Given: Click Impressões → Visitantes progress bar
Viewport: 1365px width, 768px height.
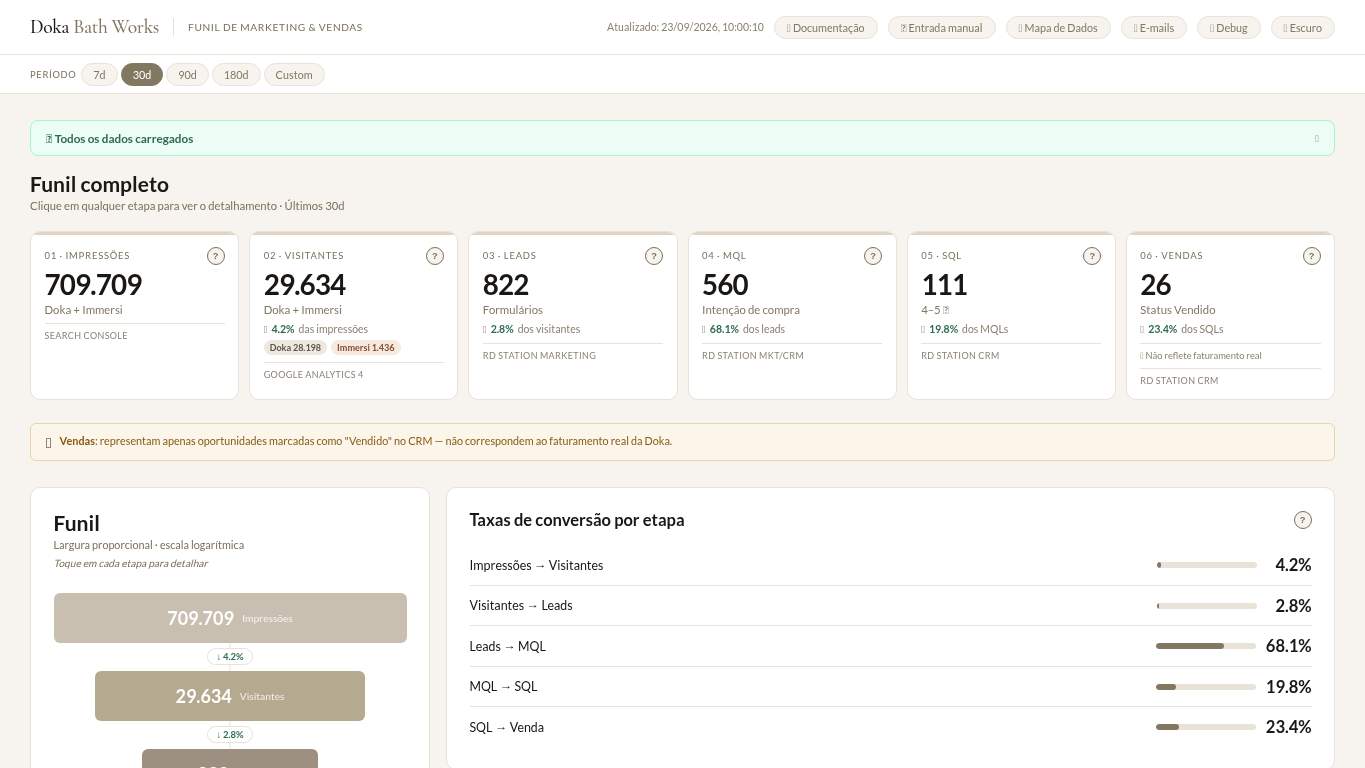Looking at the screenshot, I should tap(1206, 565).
